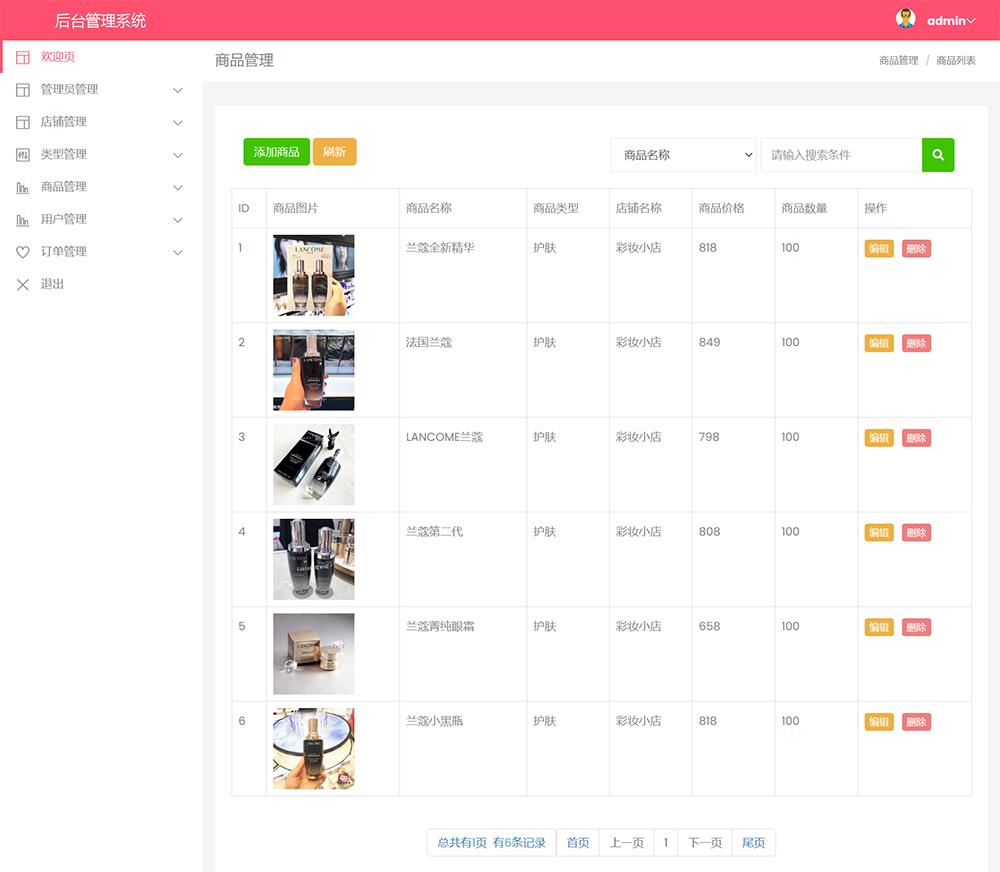Open the 法国兰蔻 product image

(314, 370)
